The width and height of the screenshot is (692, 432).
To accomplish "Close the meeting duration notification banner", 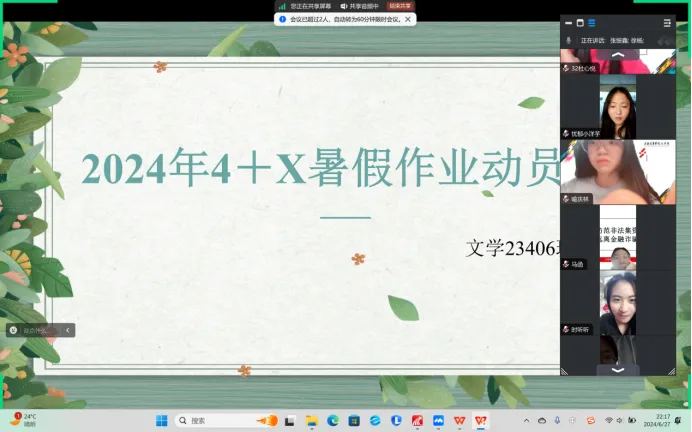I will point(408,19).
